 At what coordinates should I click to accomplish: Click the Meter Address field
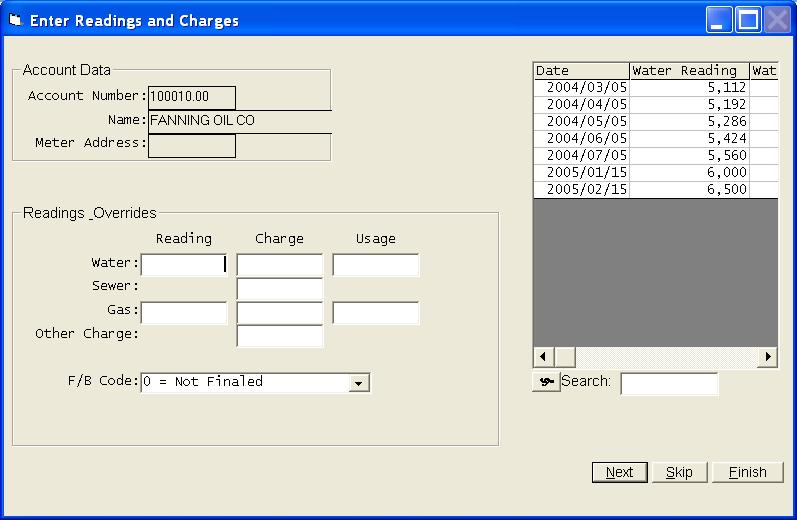192,146
